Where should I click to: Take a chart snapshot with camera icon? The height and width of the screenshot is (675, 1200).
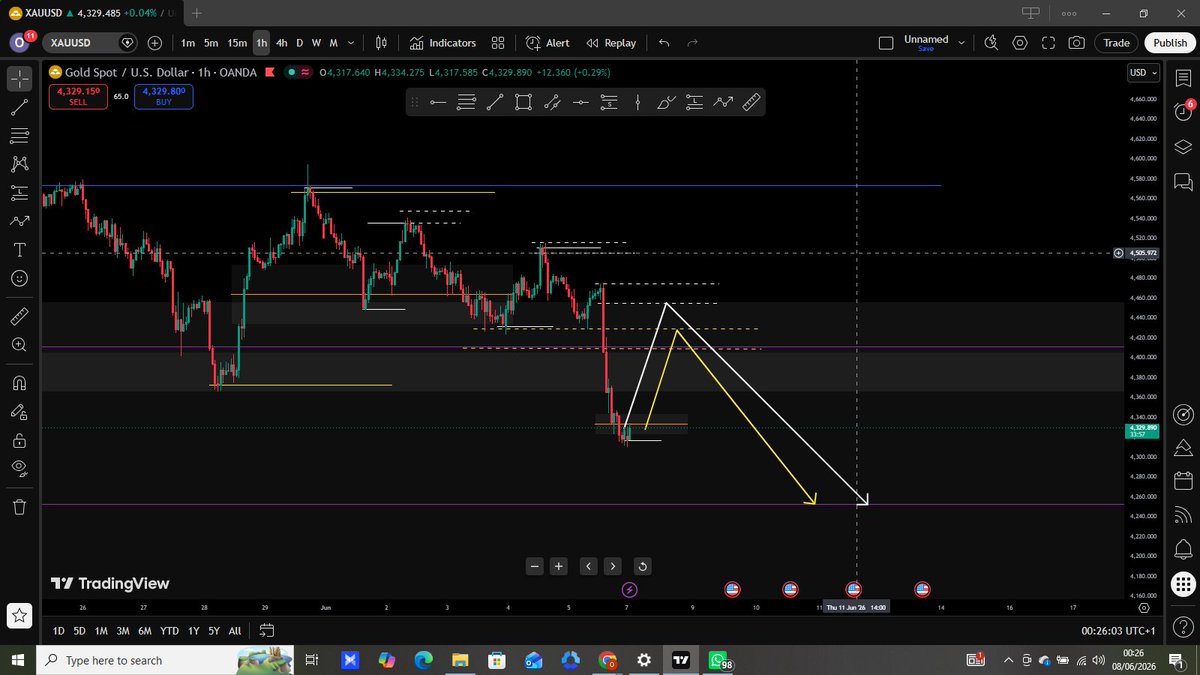pos(1077,43)
